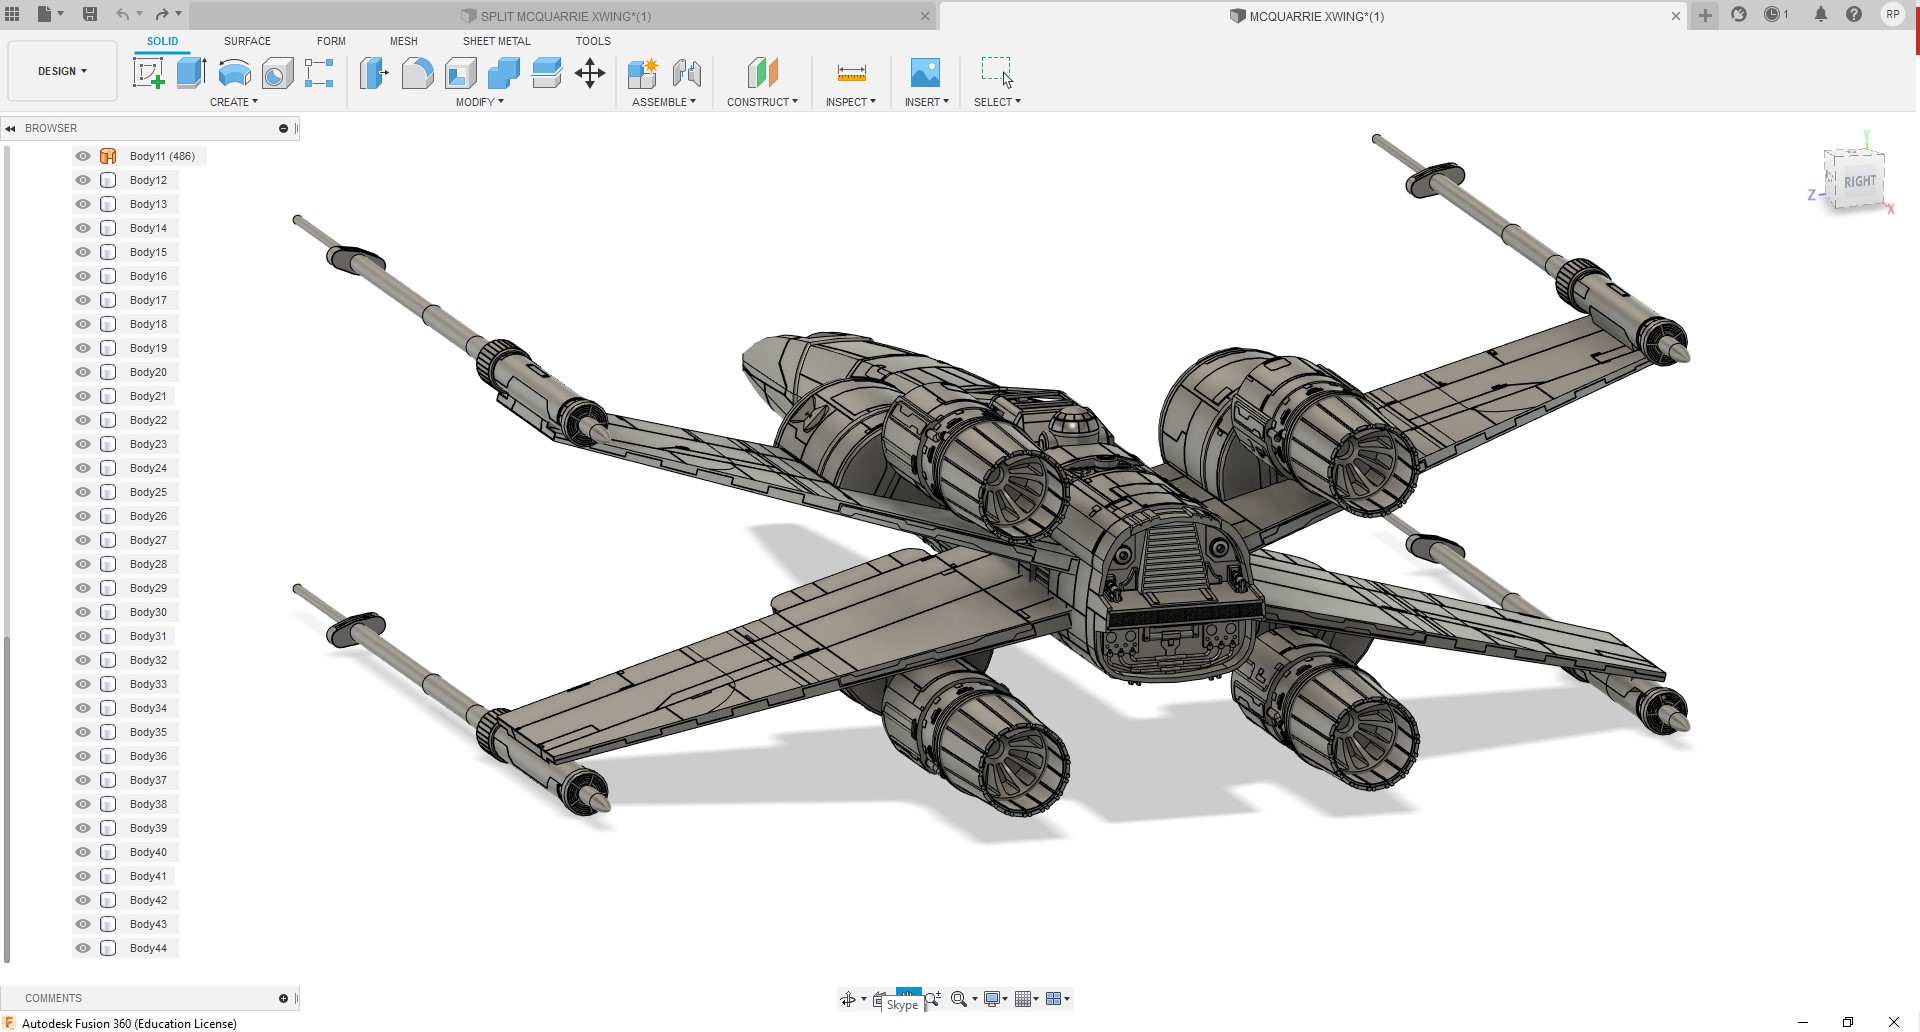Hide Body20 with its eye icon
Image resolution: width=1920 pixels, height=1032 pixels.
(x=83, y=372)
